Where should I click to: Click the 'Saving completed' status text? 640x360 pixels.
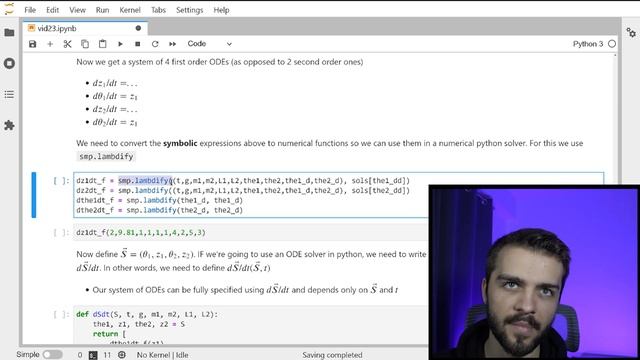coord(332,355)
